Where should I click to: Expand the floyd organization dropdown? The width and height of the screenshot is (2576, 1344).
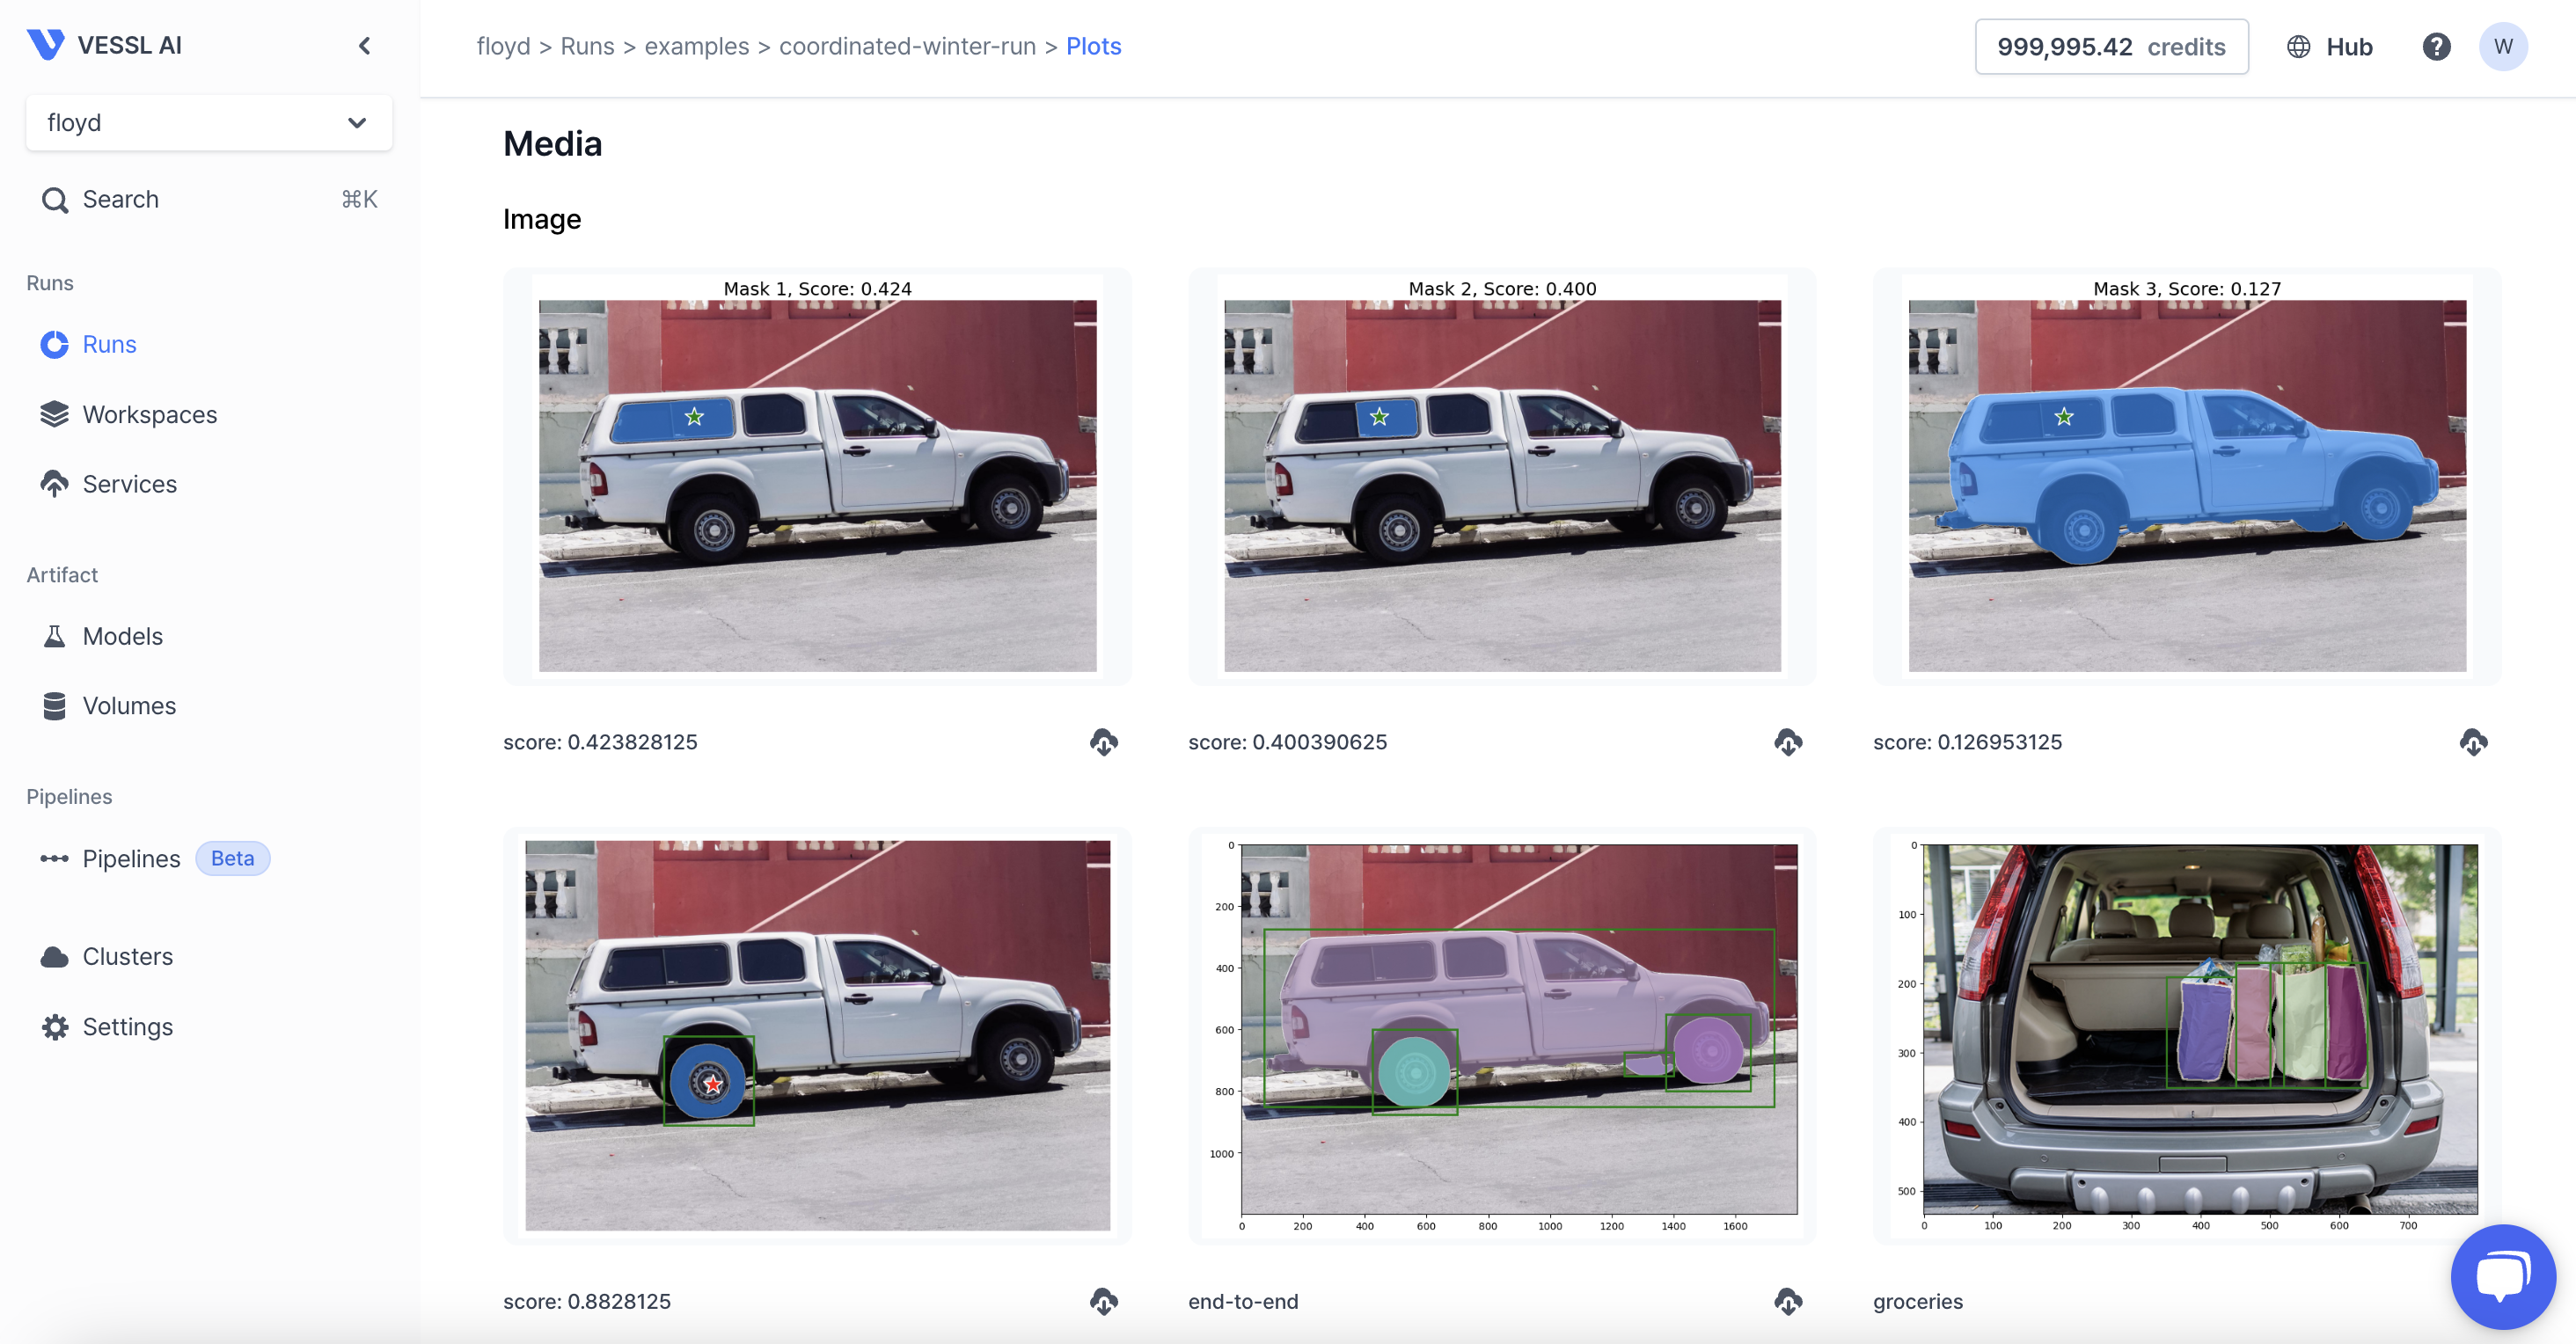(x=208, y=122)
